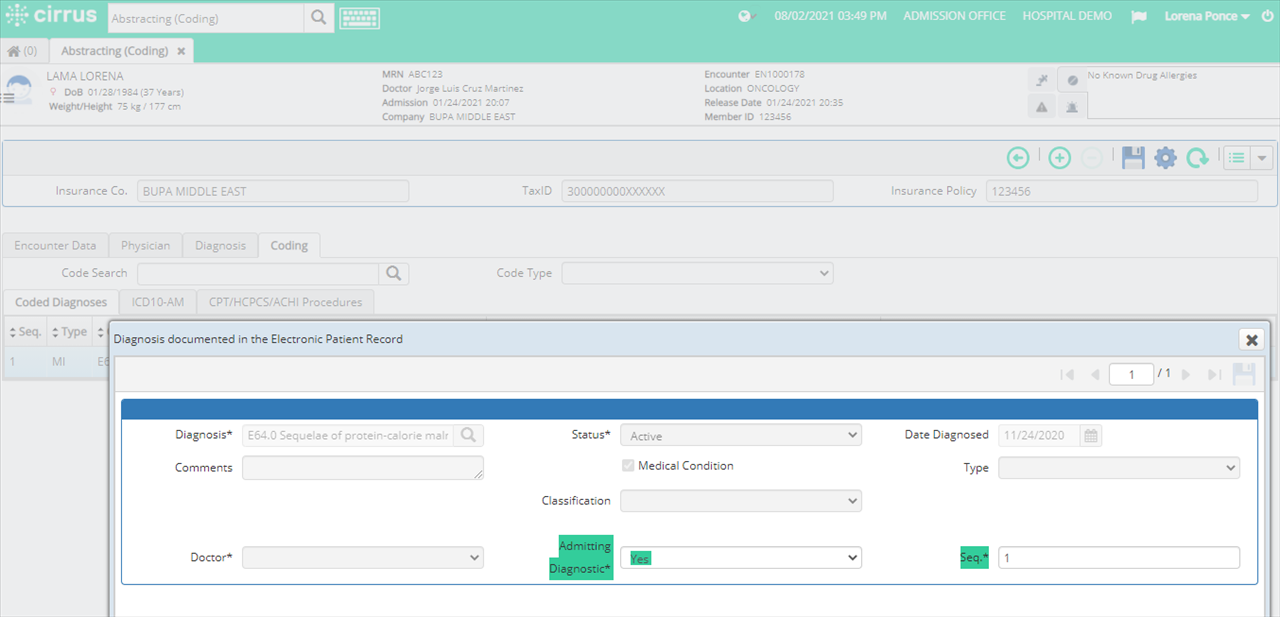Click the TaxID field
1280x617 pixels.
click(697, 191)
